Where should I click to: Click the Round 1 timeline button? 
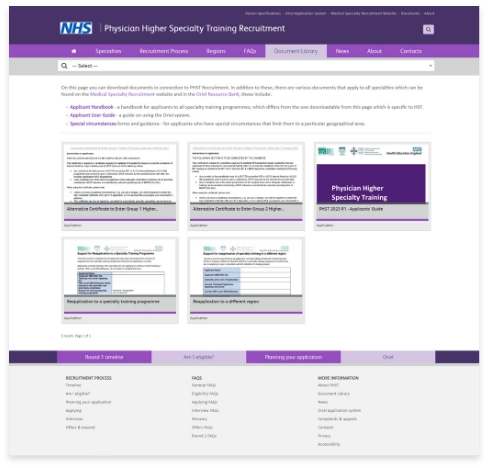[104, 357]
